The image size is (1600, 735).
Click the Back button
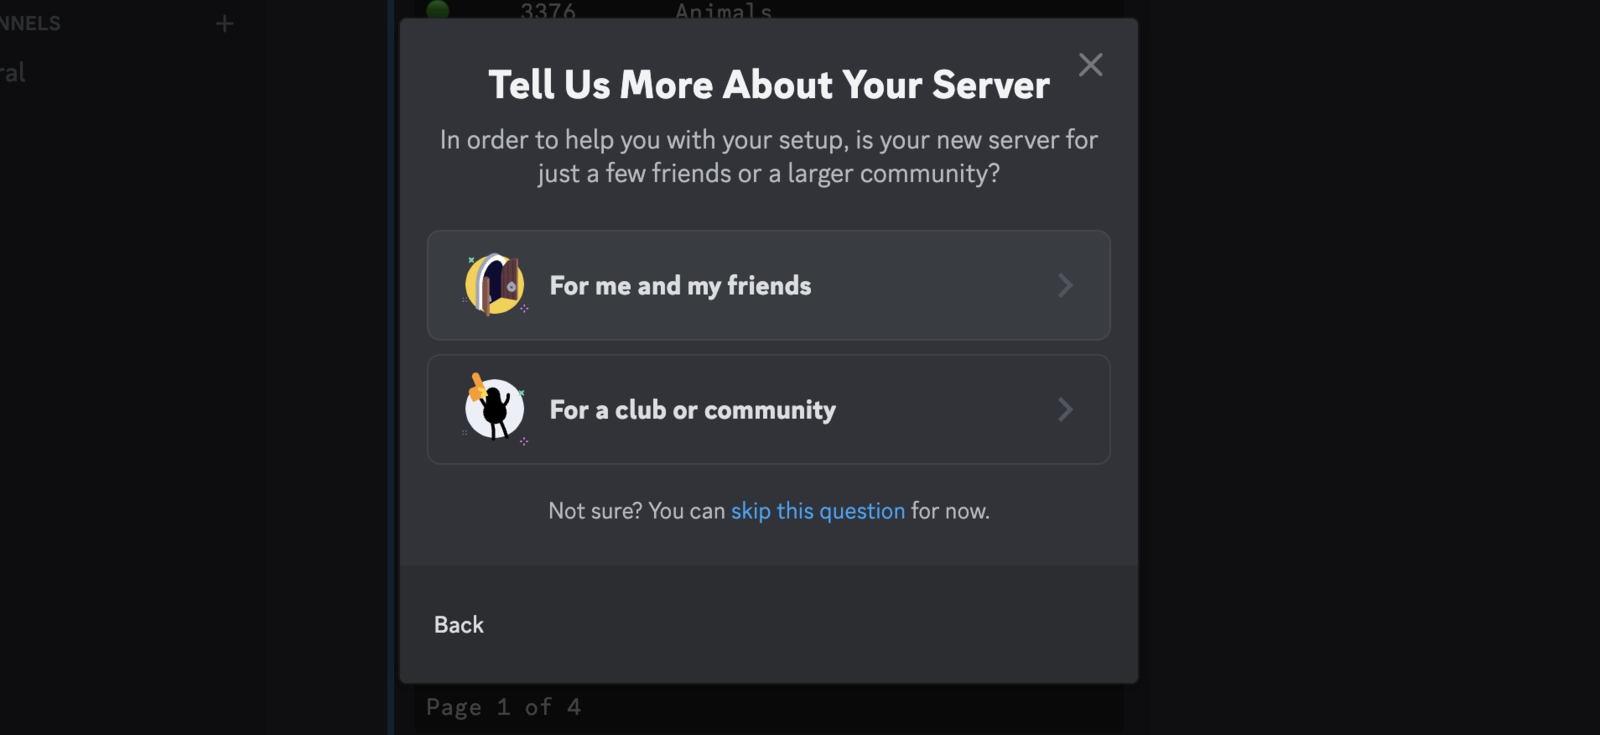[458, 624]
